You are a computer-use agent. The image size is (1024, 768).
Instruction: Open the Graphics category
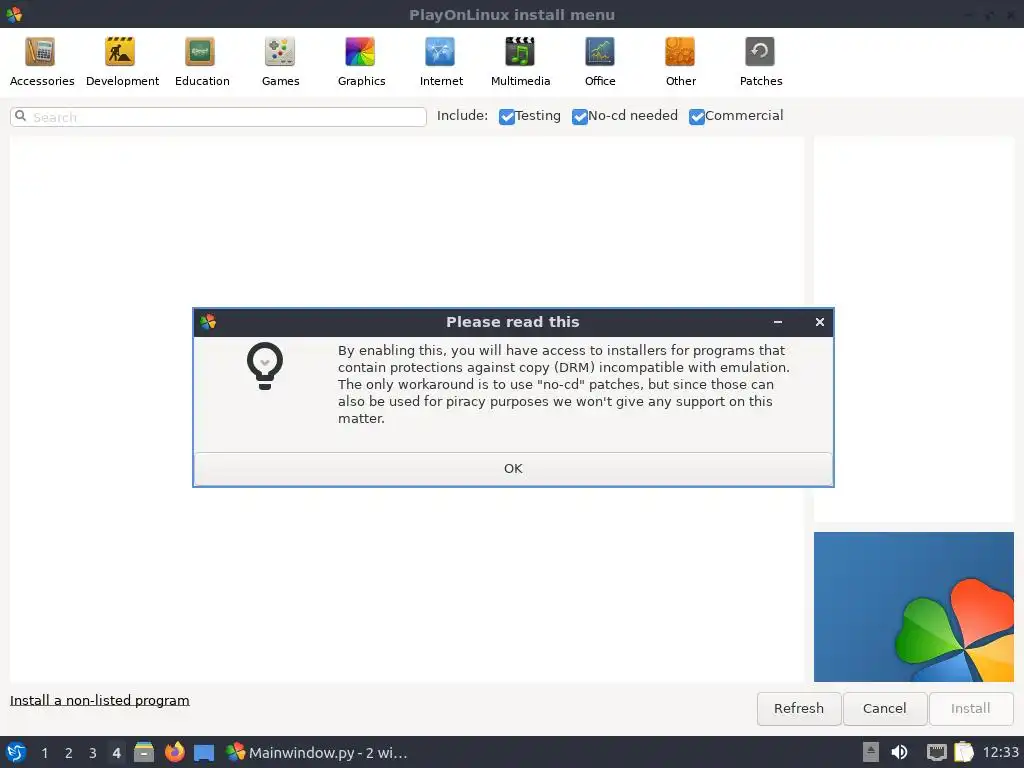361,62
